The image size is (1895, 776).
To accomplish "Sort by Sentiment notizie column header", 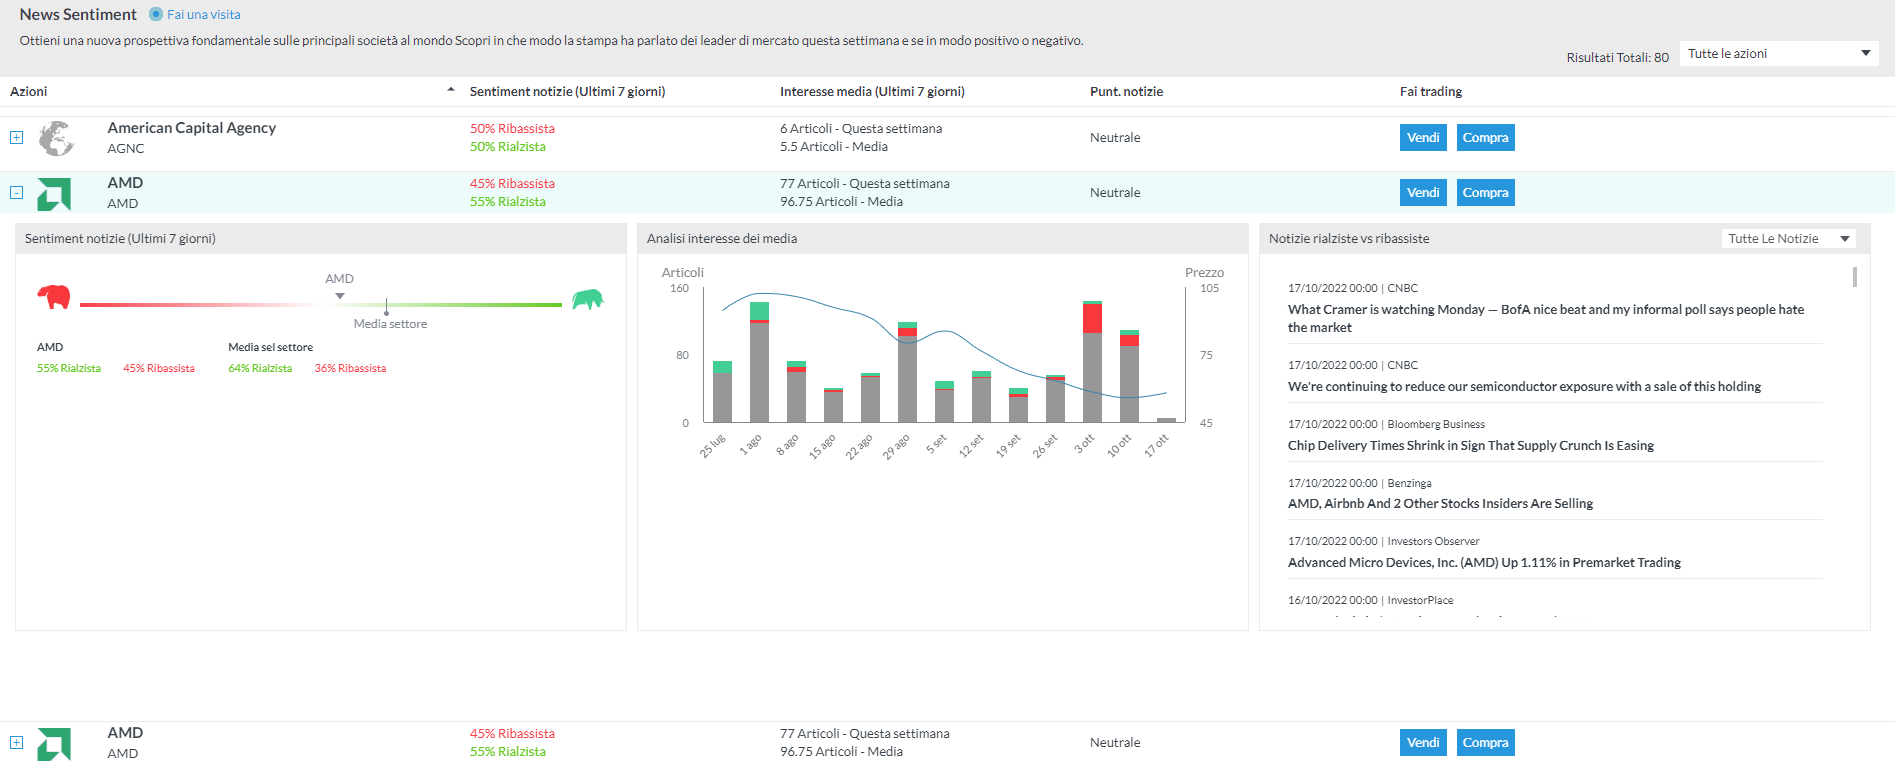I will [x=567, y=91].
